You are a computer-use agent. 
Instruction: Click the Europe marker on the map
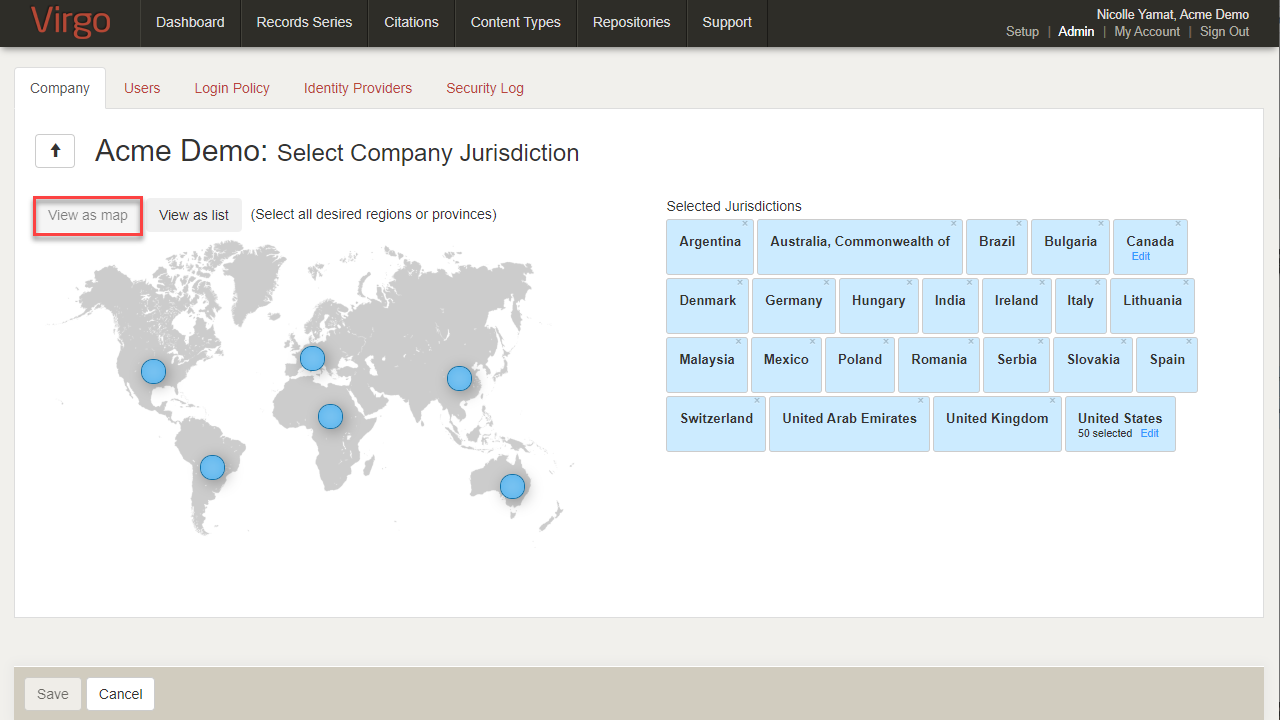tap(312, 358)
